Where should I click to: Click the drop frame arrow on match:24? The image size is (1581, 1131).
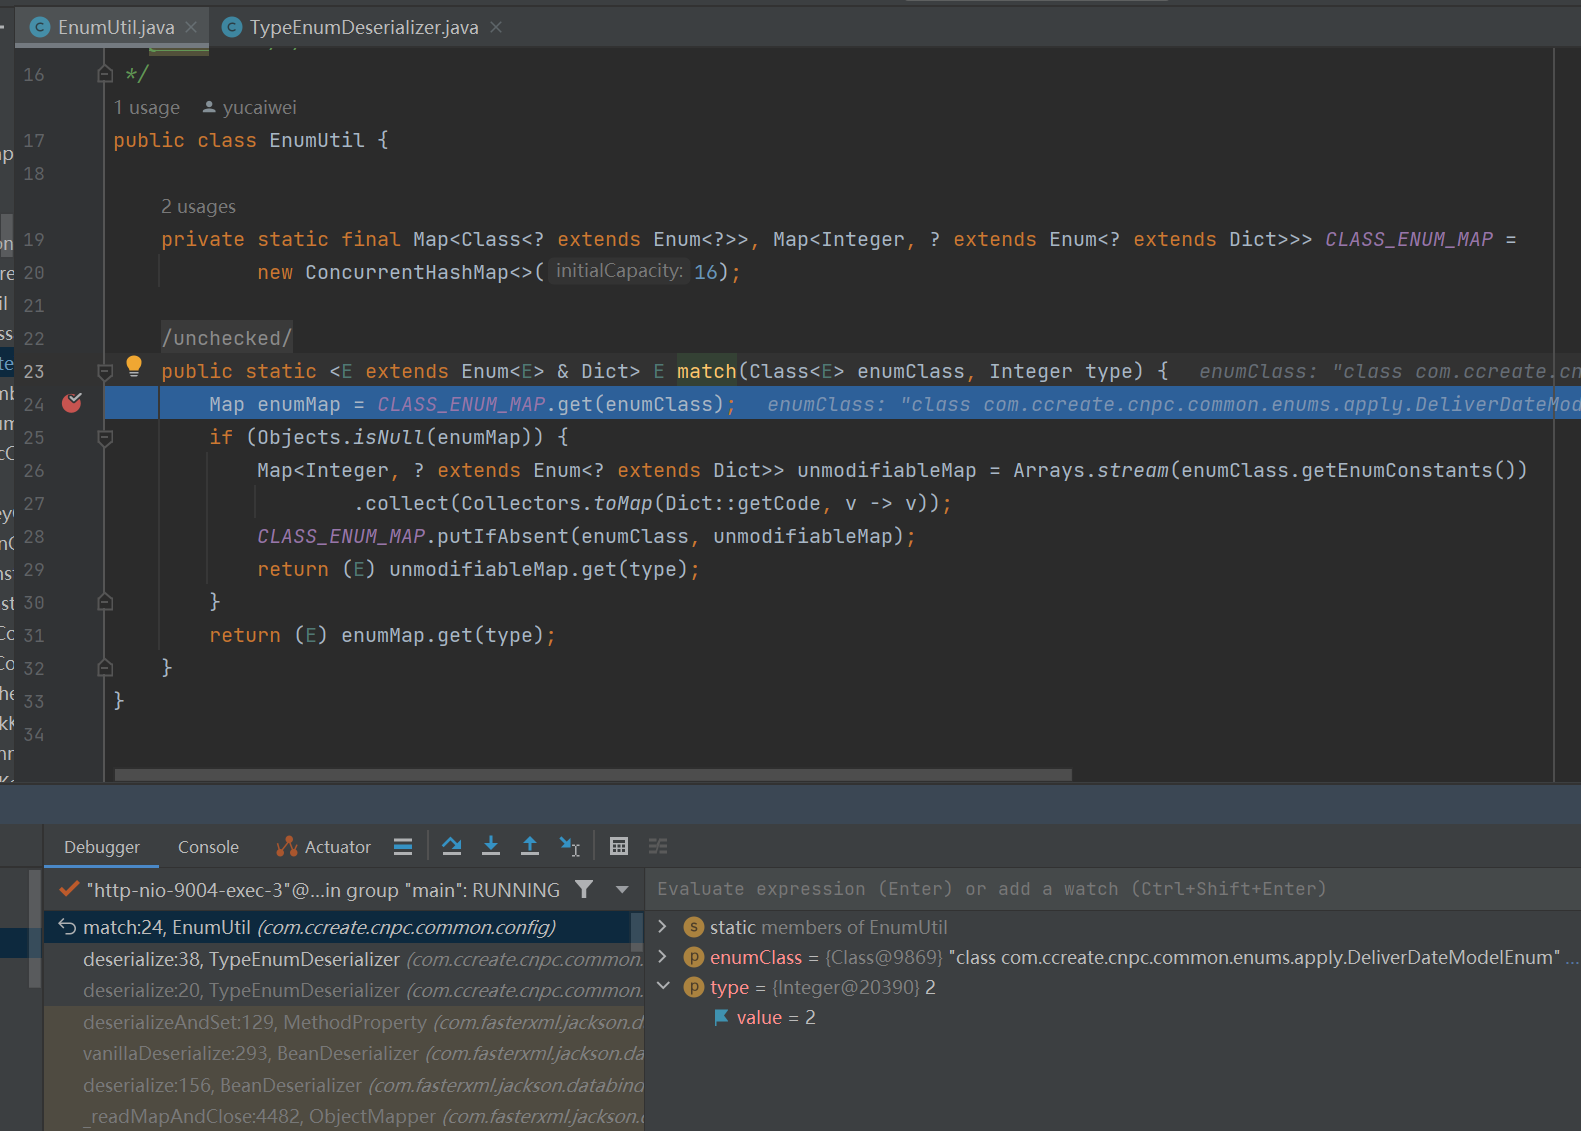(67, 927)
